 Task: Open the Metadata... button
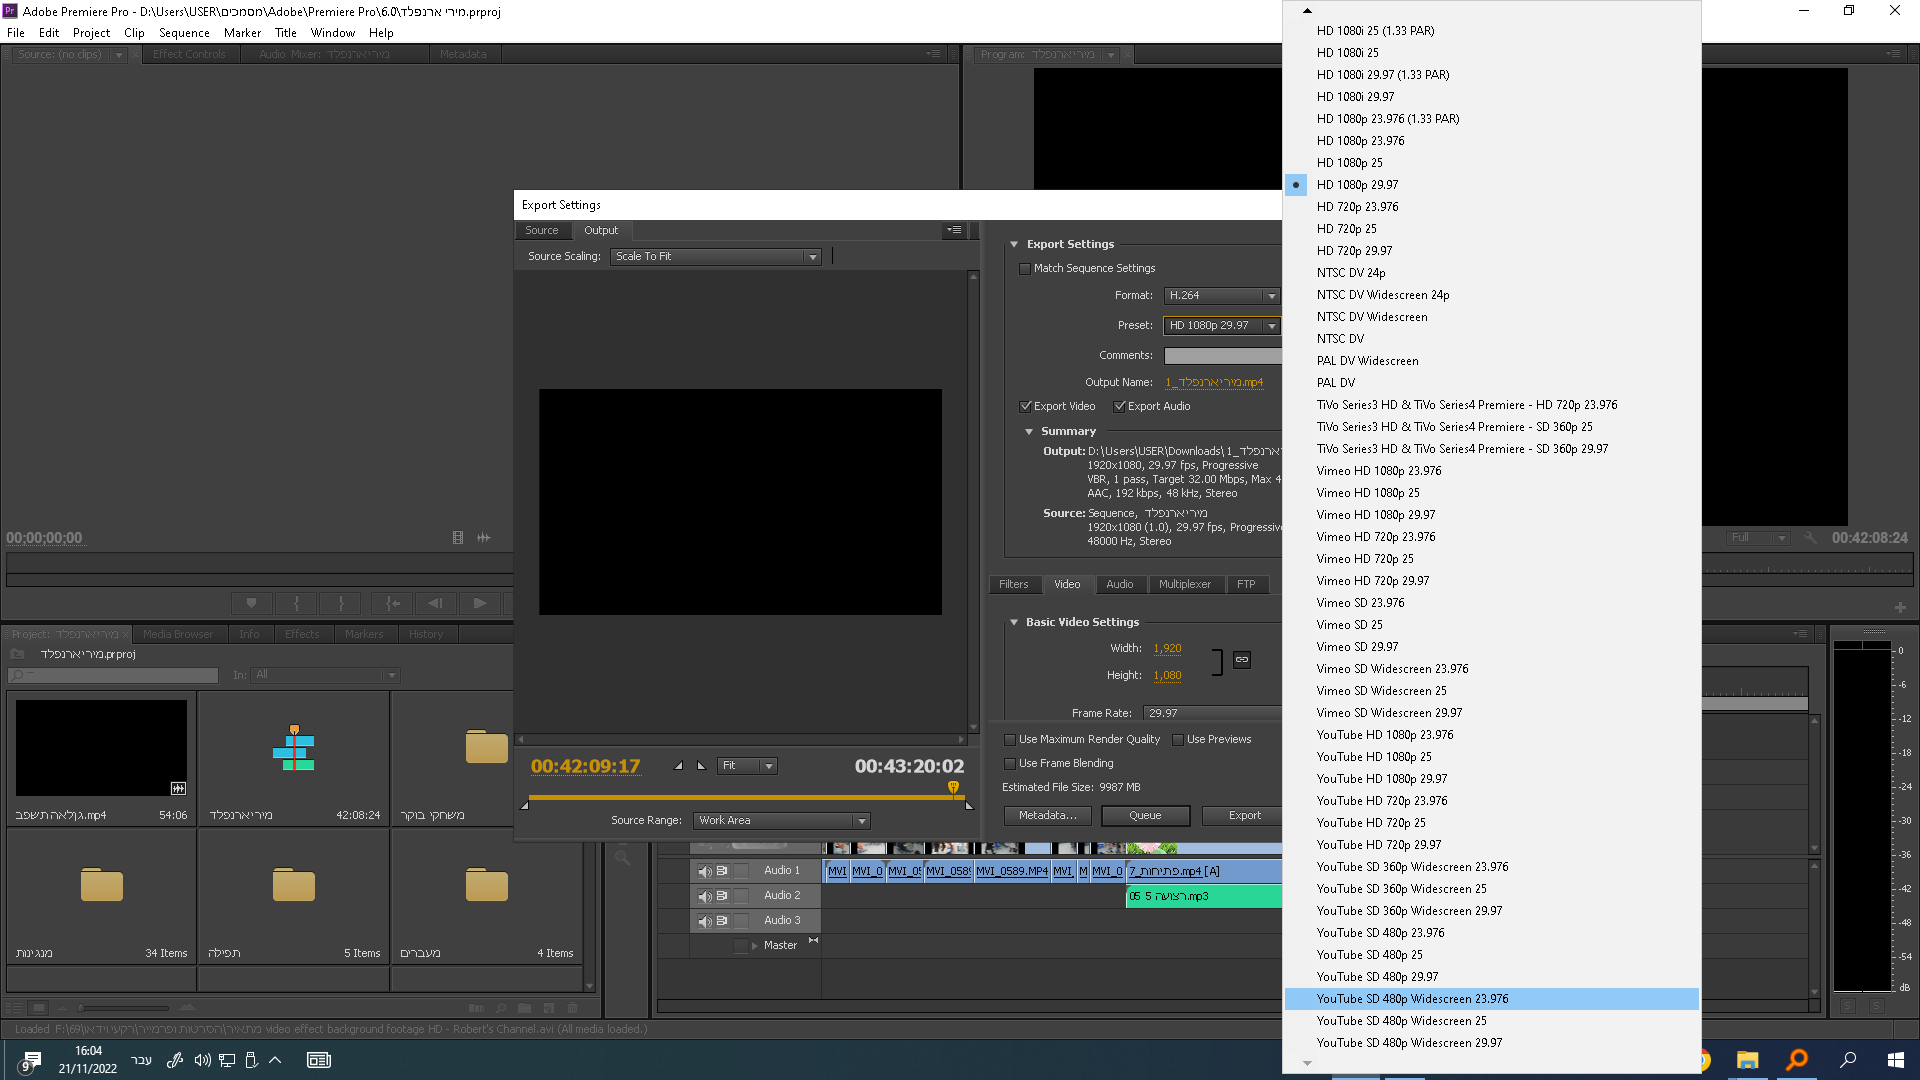(1047, 816)
